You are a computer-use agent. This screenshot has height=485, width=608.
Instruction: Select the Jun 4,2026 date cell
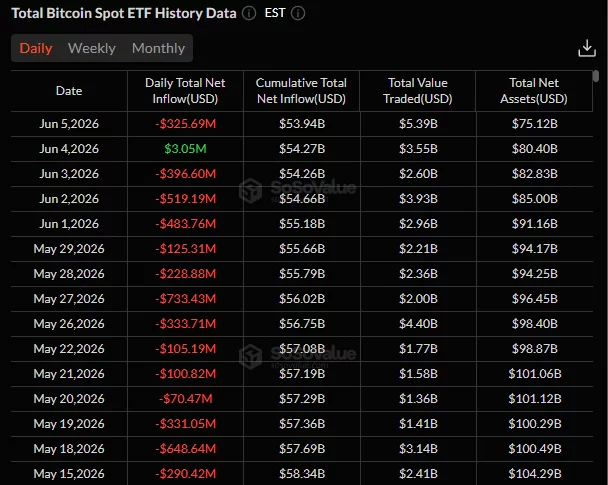click(69, 148)
